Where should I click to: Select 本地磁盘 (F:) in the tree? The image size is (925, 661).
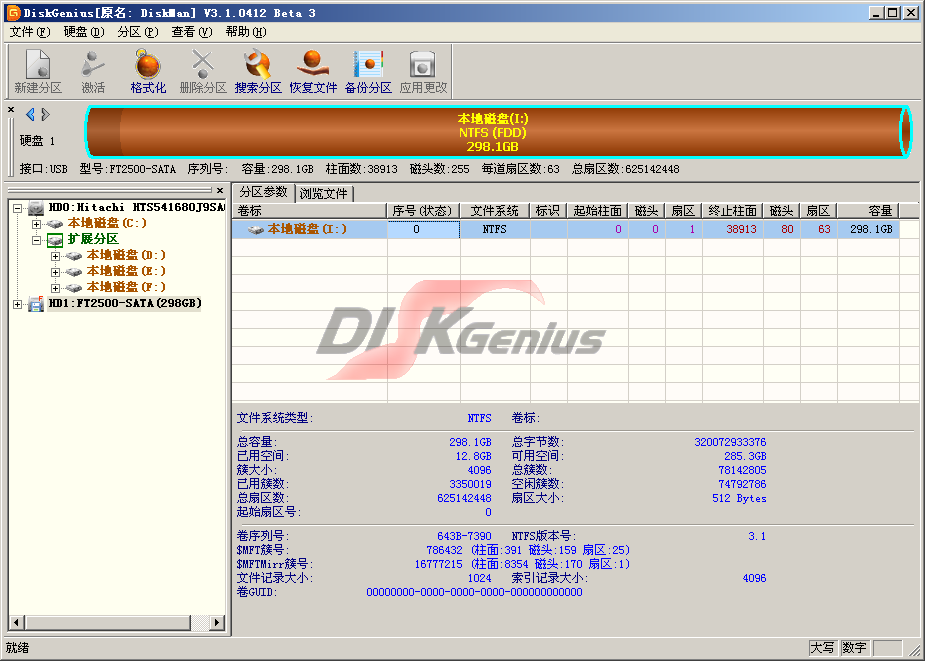coord(126,287)
